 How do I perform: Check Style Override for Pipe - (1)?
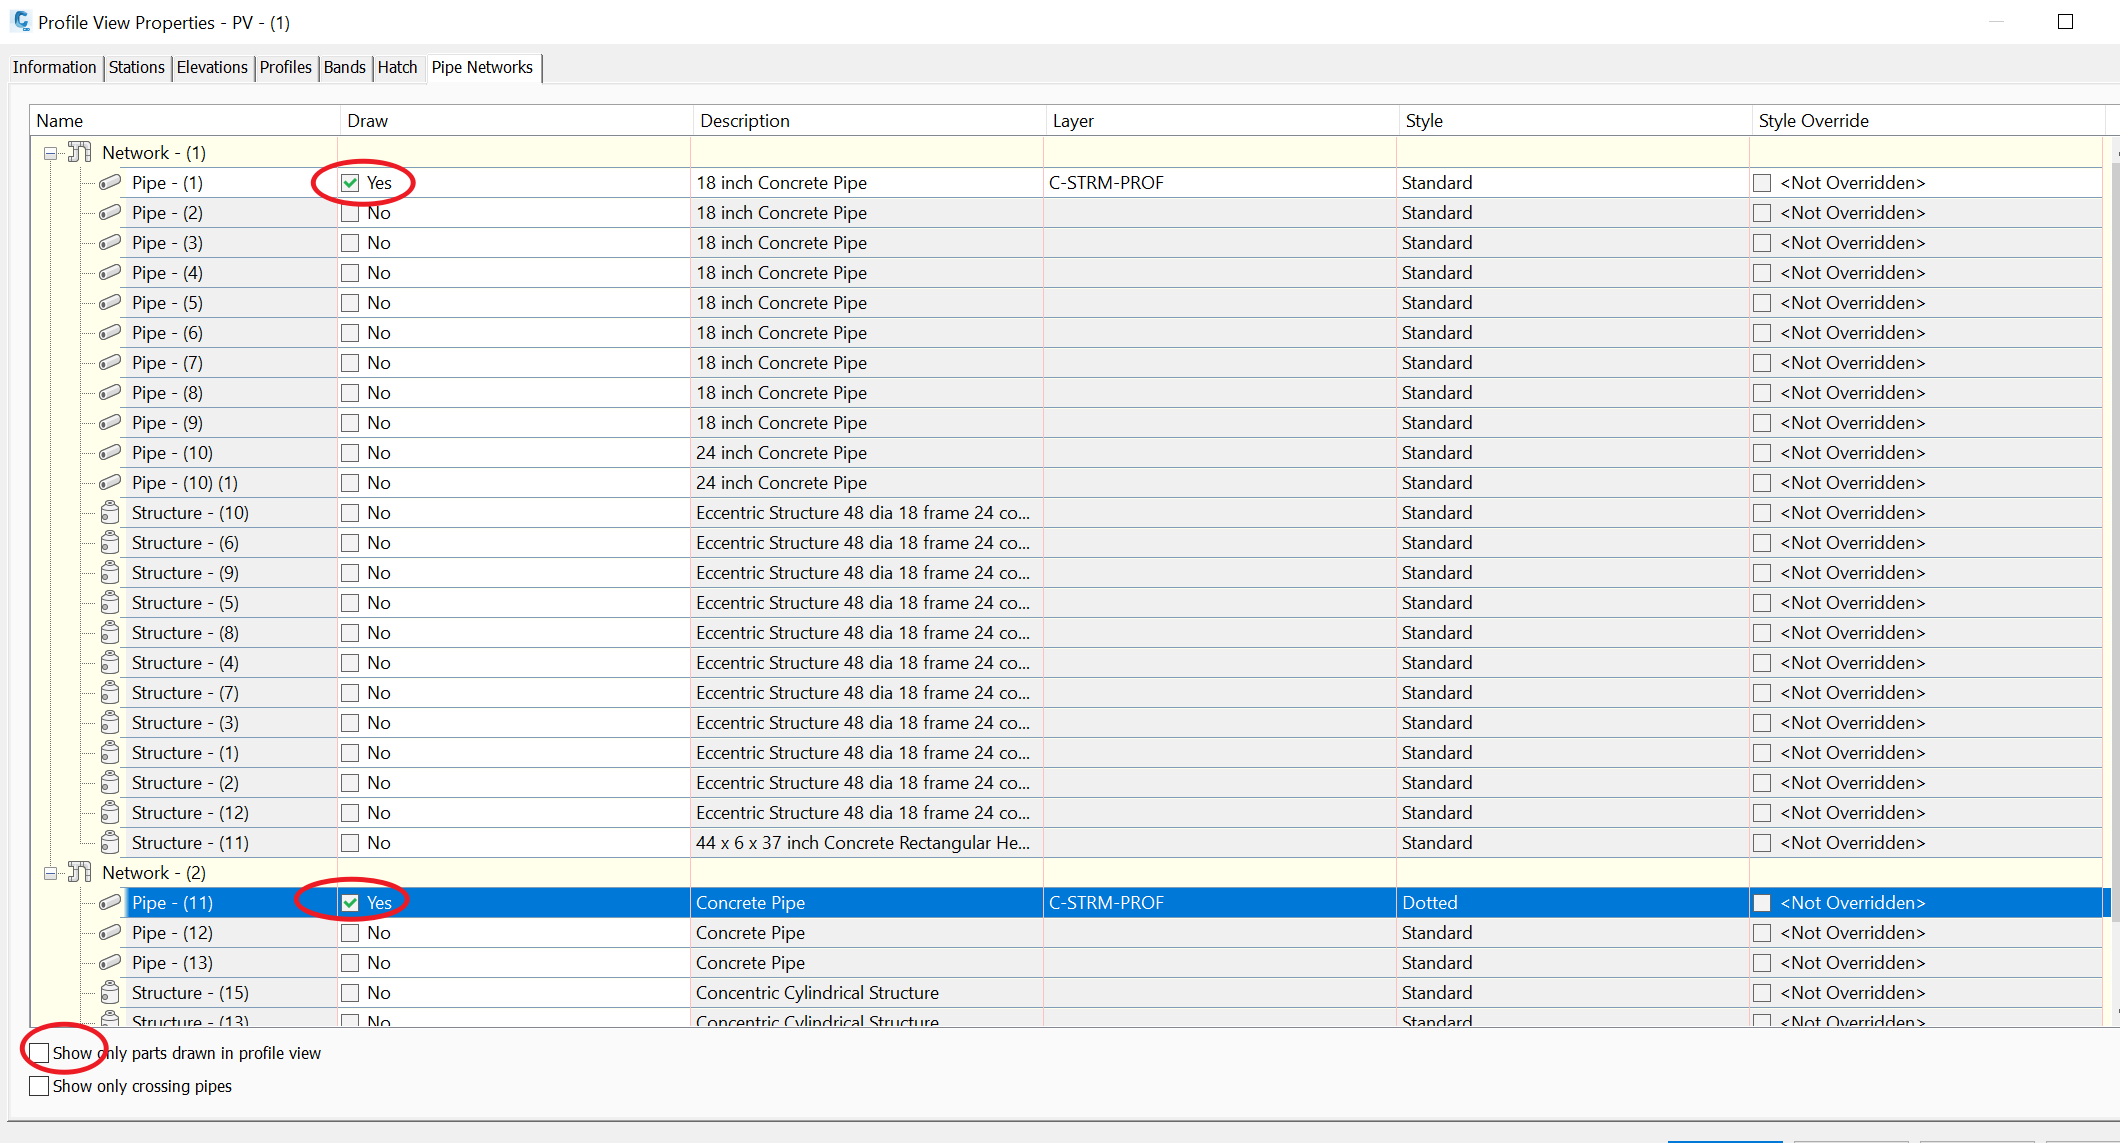1762,183
